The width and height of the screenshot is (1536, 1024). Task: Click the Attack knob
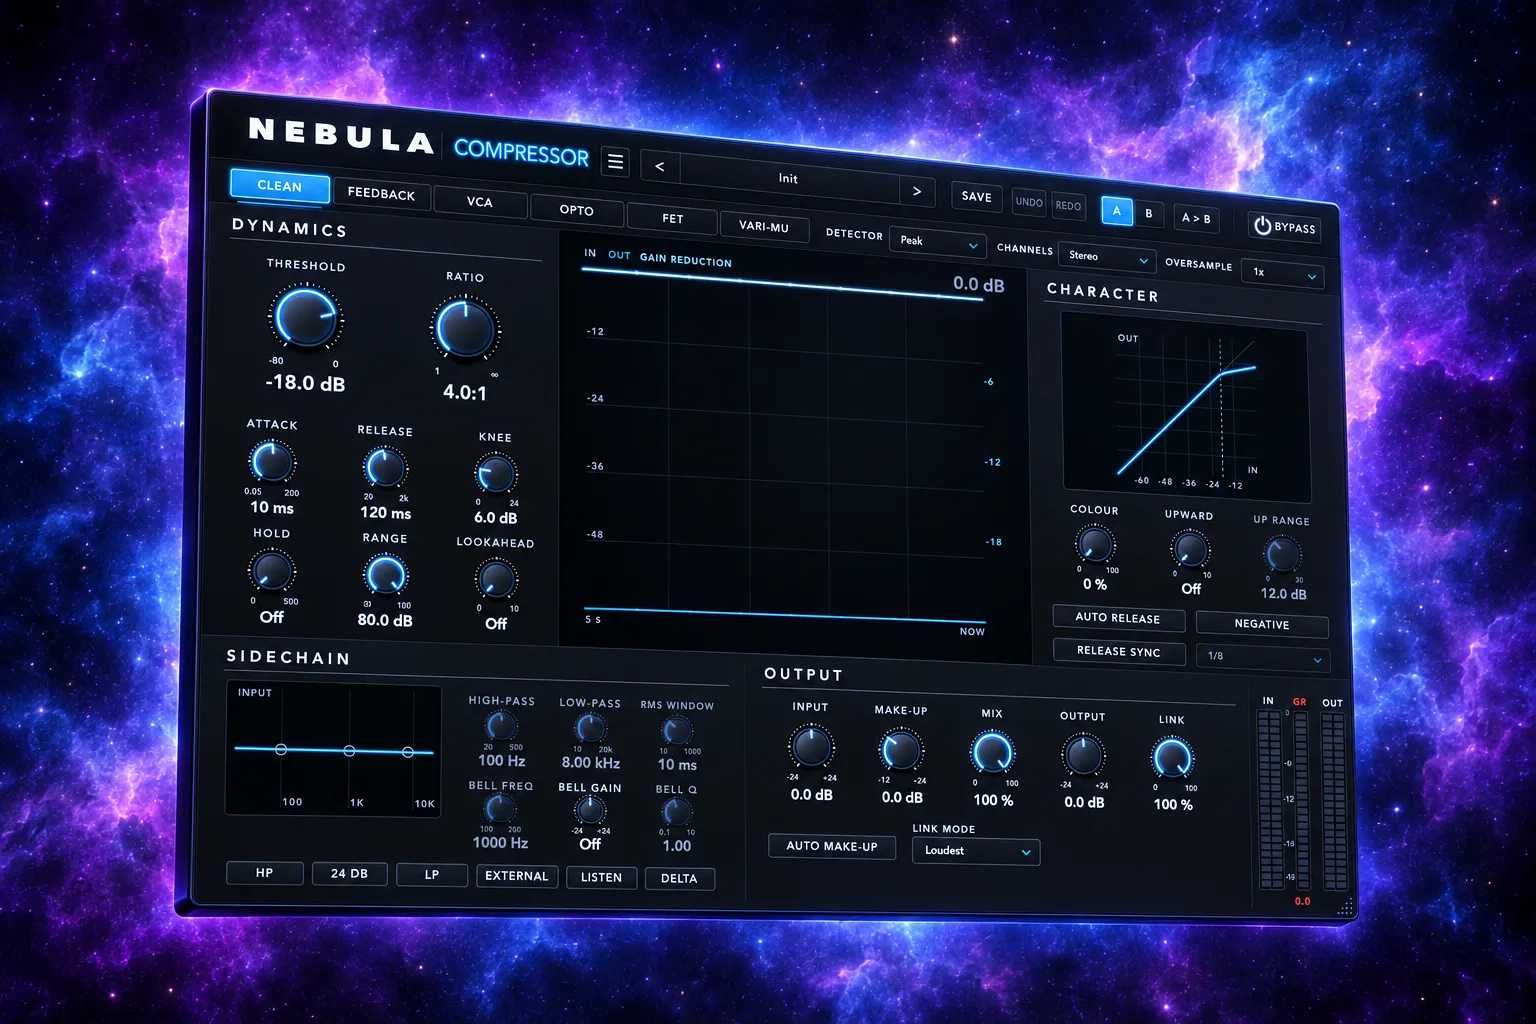(x=272, y=462)
